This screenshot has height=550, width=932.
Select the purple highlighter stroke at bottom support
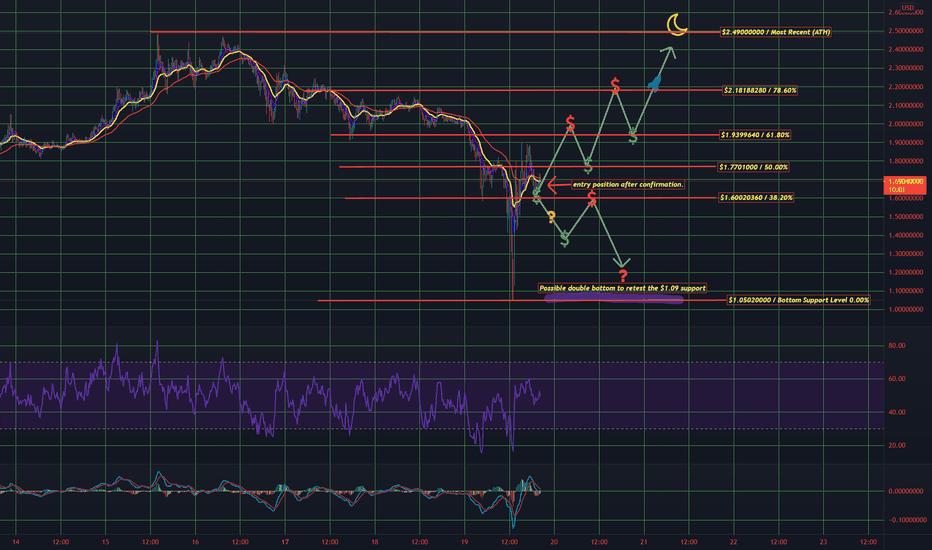pyautogui.click(x=614, y=300)
